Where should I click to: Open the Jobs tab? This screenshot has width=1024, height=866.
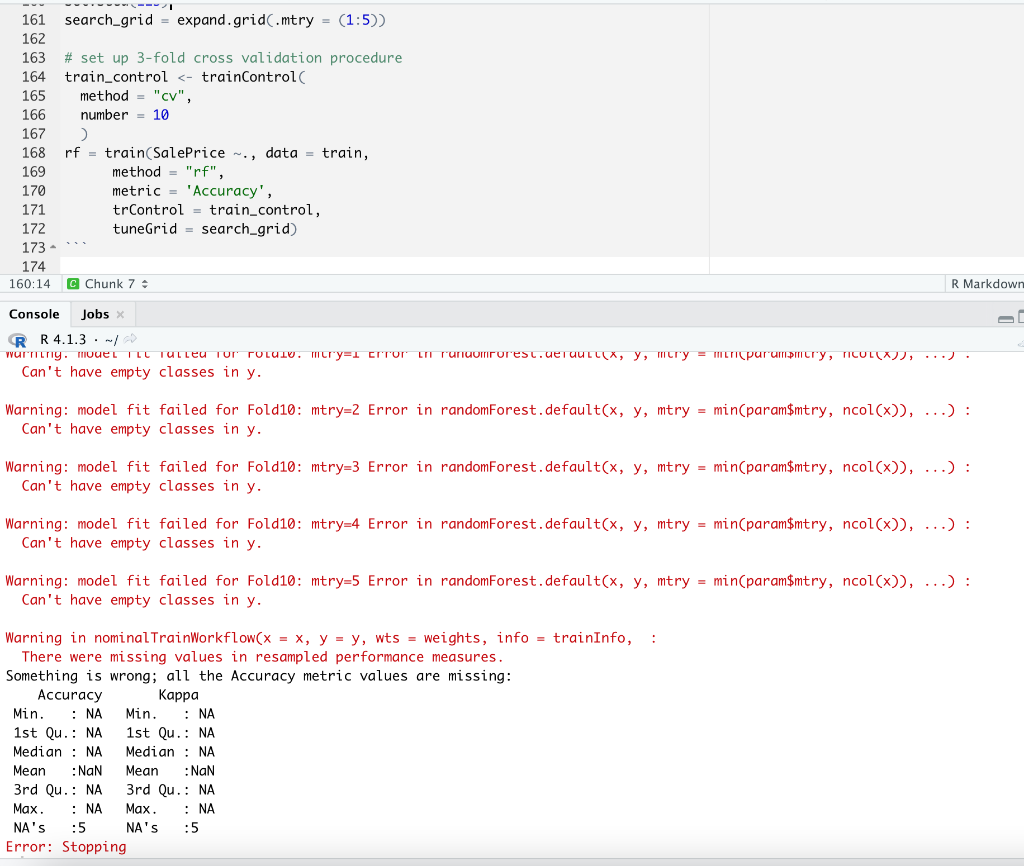(95, 314)
